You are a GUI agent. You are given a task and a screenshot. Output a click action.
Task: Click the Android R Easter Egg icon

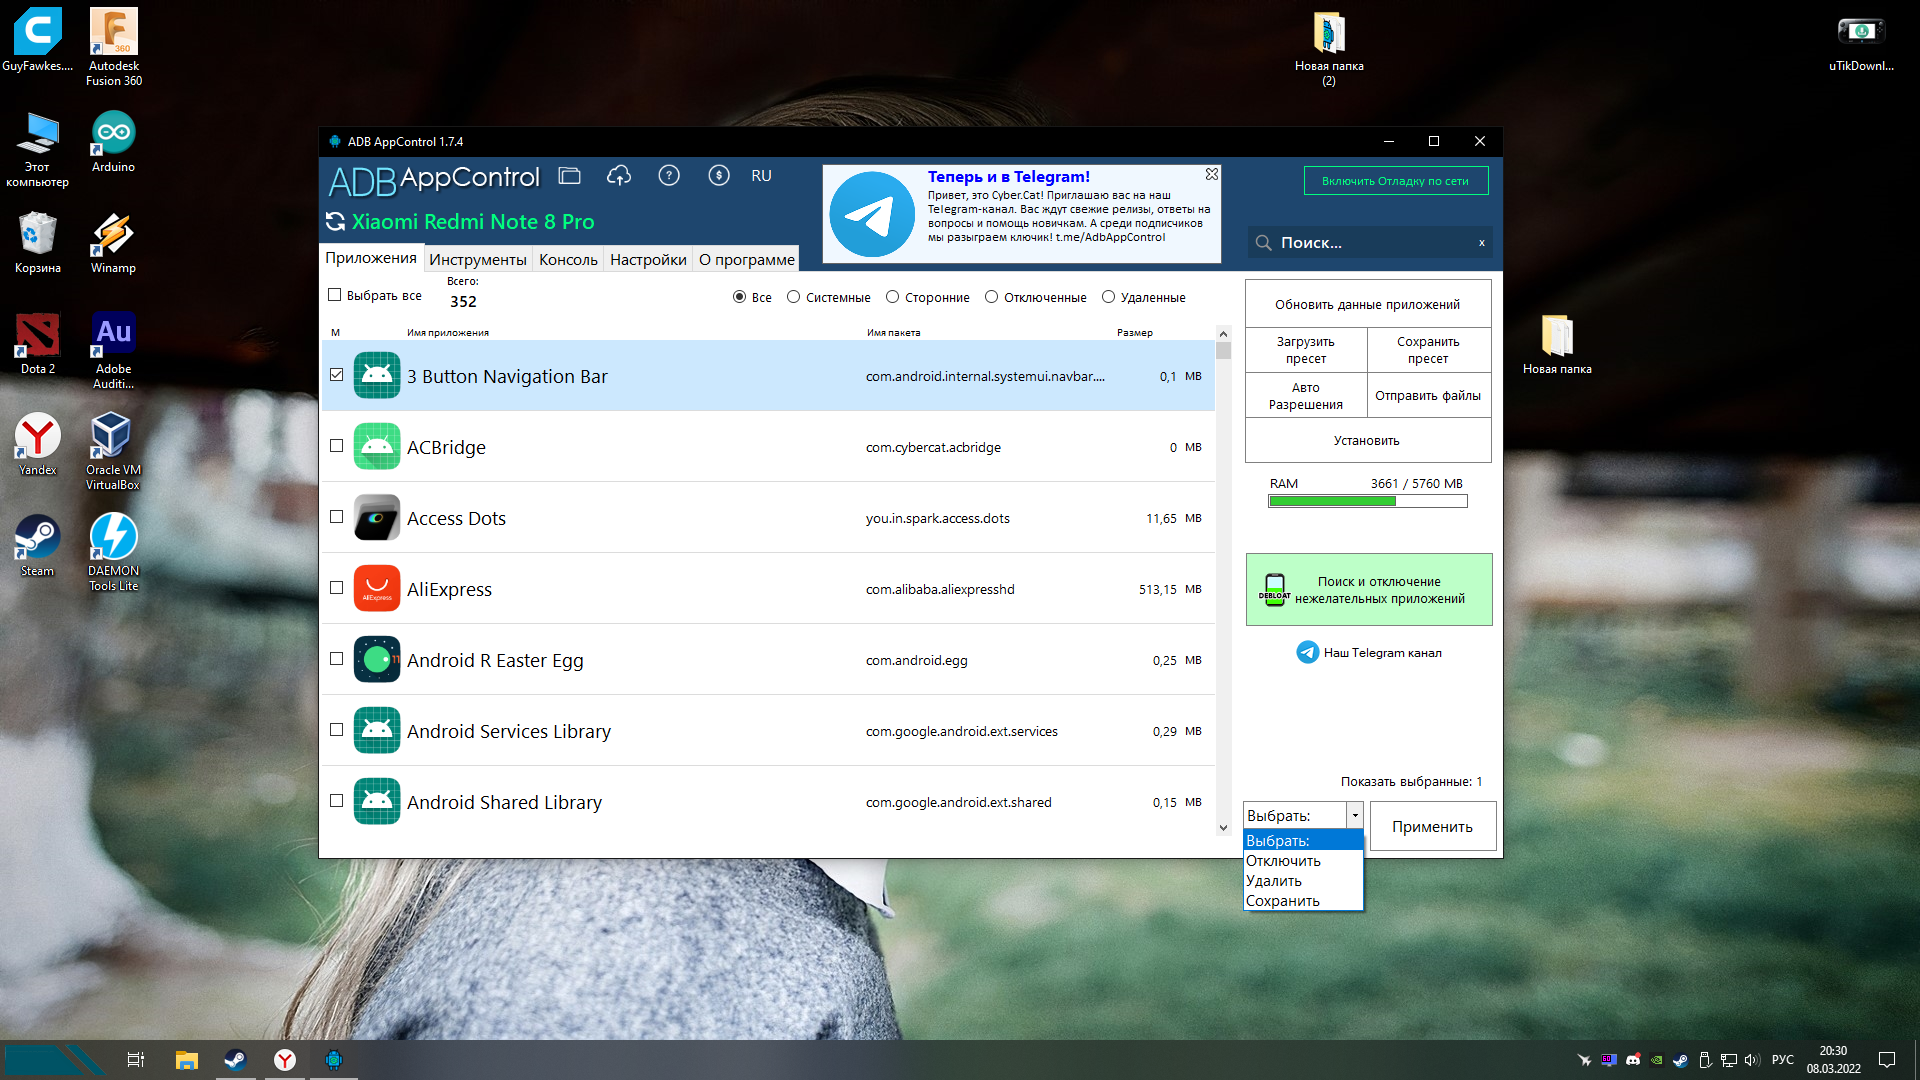coord(377,660)
